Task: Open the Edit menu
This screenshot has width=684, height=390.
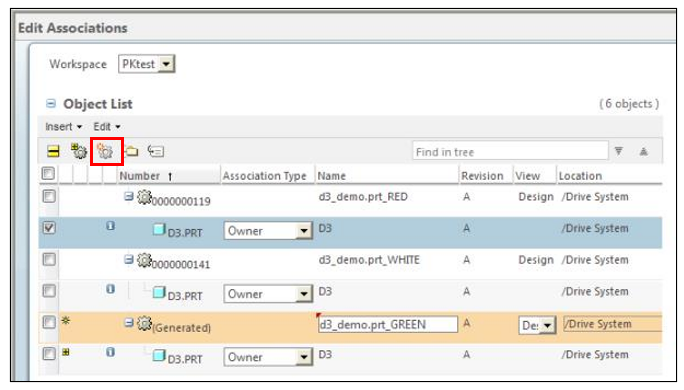Action: [x=106, y=127]
